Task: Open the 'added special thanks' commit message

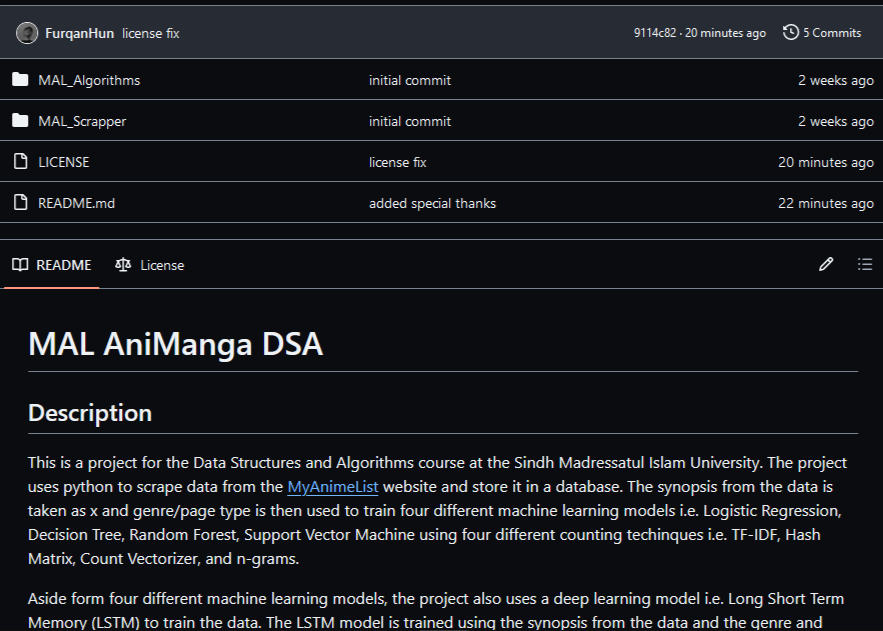Action: (432, 203)
